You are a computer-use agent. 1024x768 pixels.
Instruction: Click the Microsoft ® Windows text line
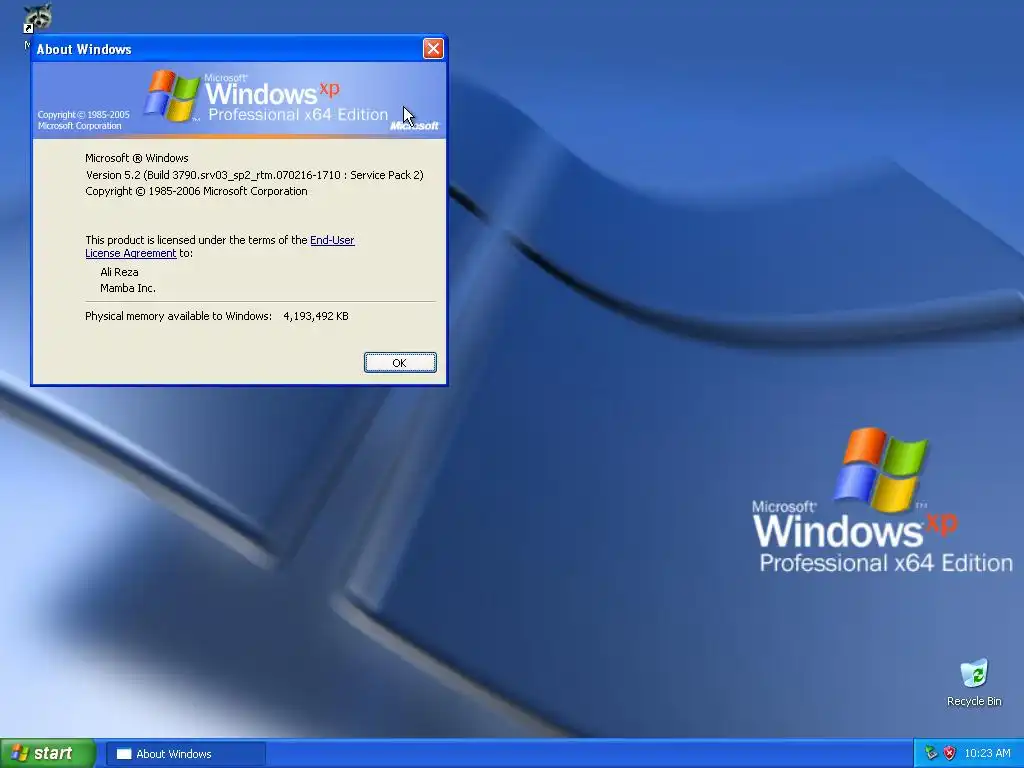[137, 158]
